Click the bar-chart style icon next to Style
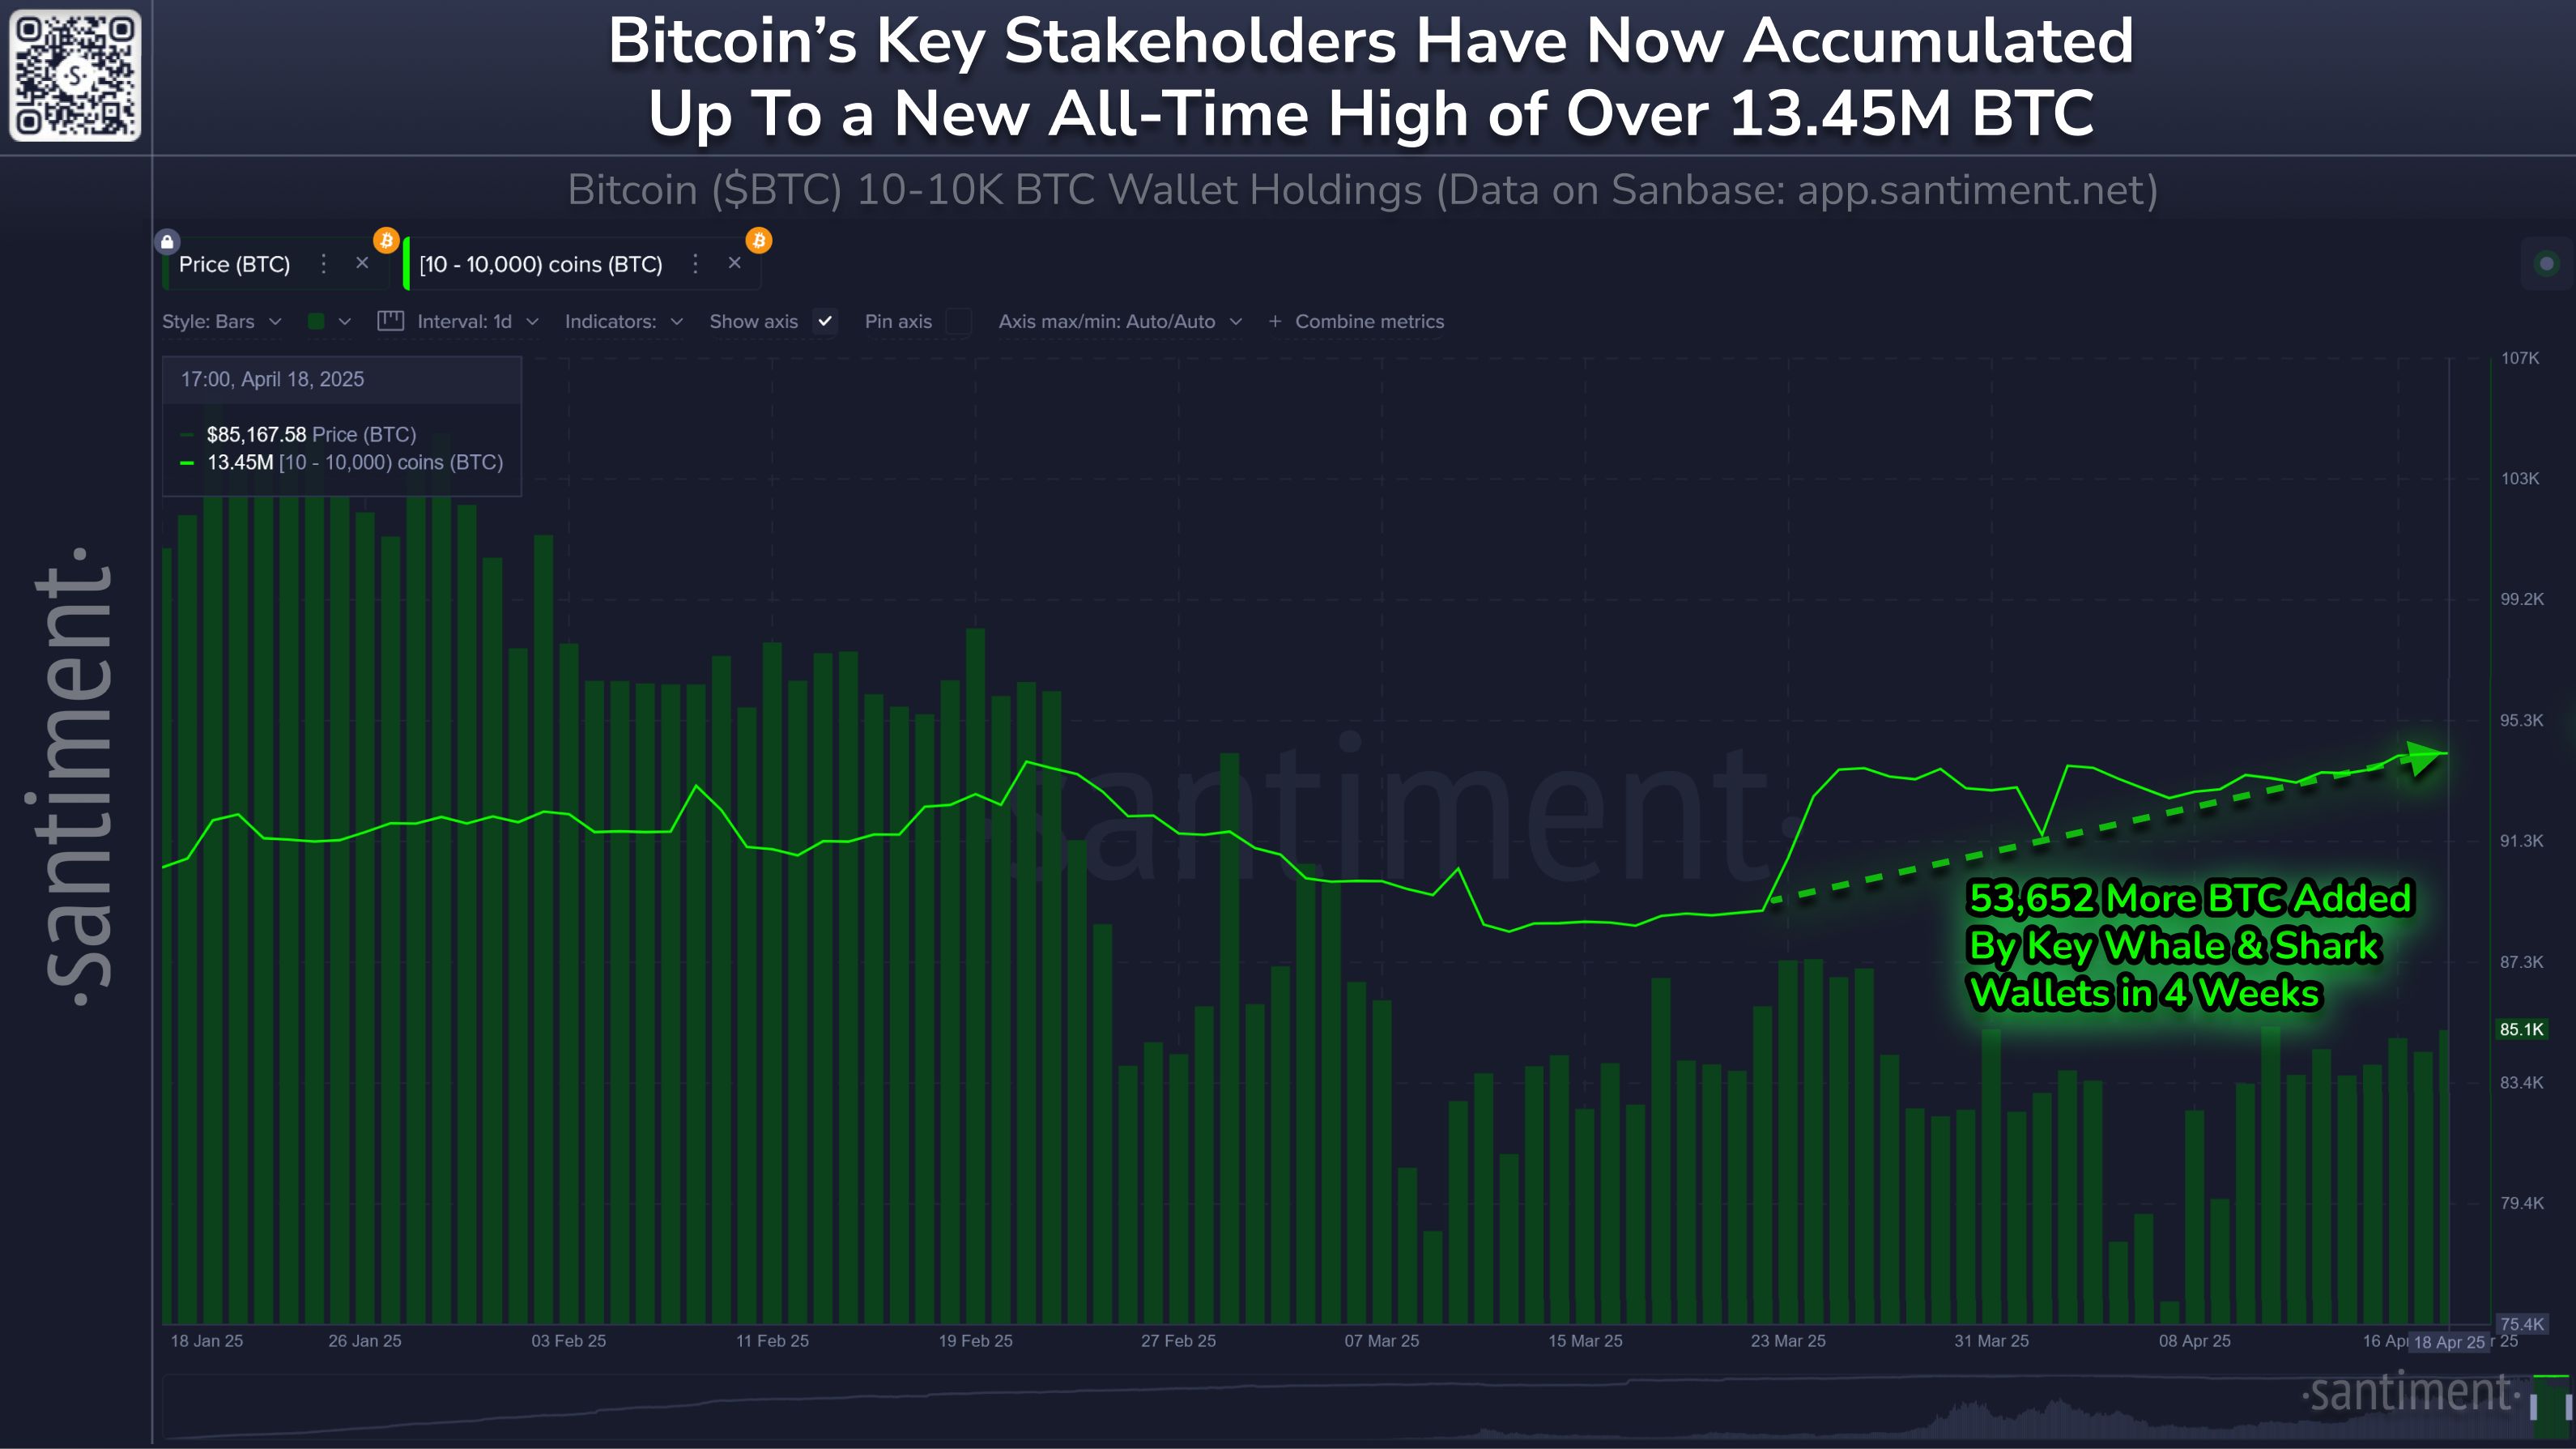 click(x=390, y=322)
